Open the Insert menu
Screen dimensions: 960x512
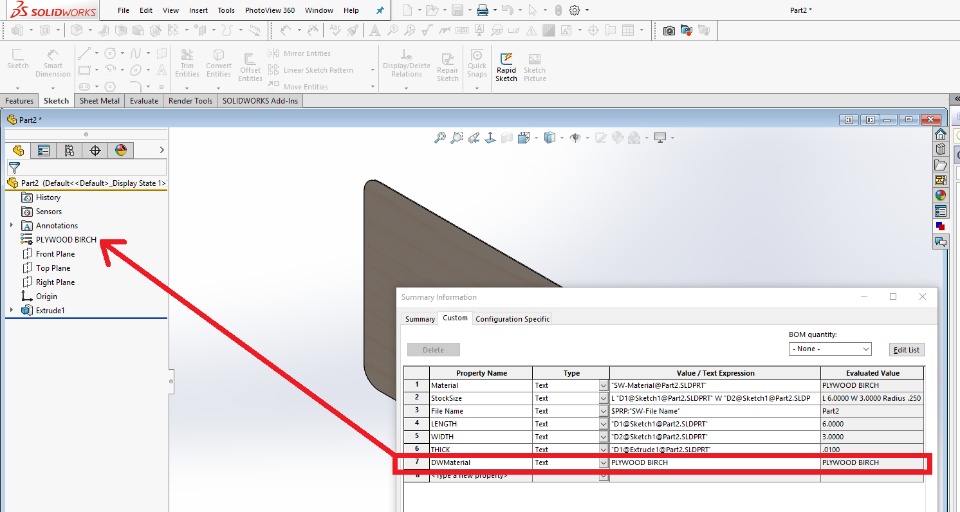pos(198,10)
